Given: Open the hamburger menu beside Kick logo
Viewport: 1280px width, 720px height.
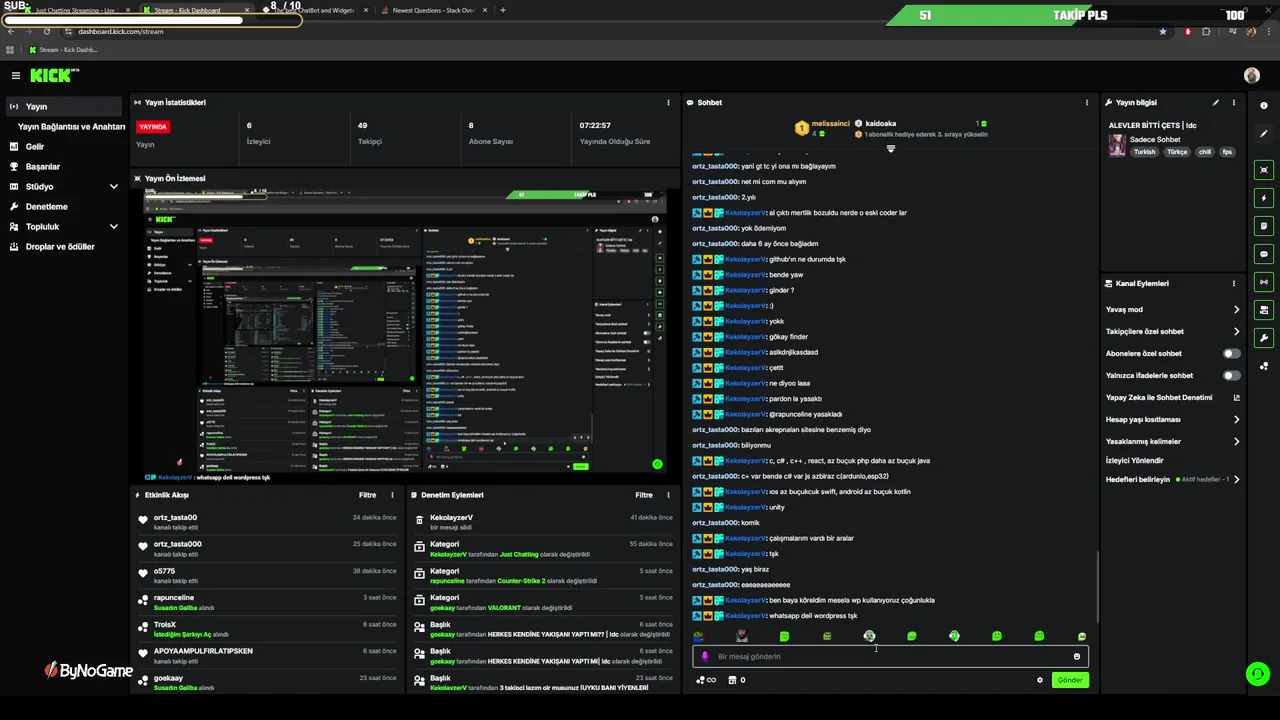Looking at the screenshot, I should pos(16,76).
